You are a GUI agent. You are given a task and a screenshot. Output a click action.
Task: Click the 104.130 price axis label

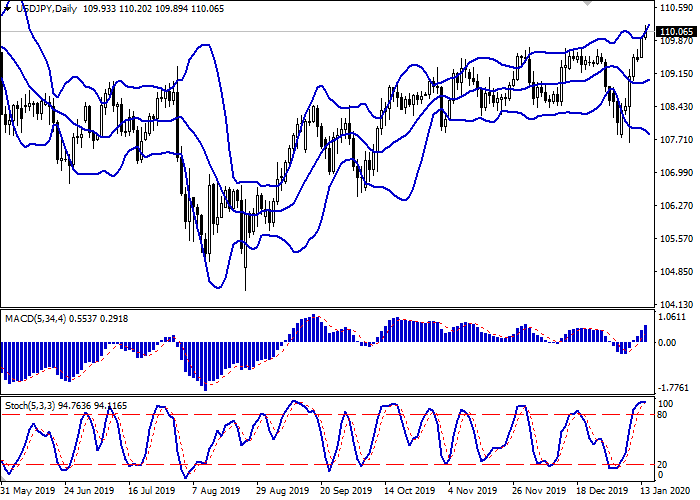[x=676, y=304]
